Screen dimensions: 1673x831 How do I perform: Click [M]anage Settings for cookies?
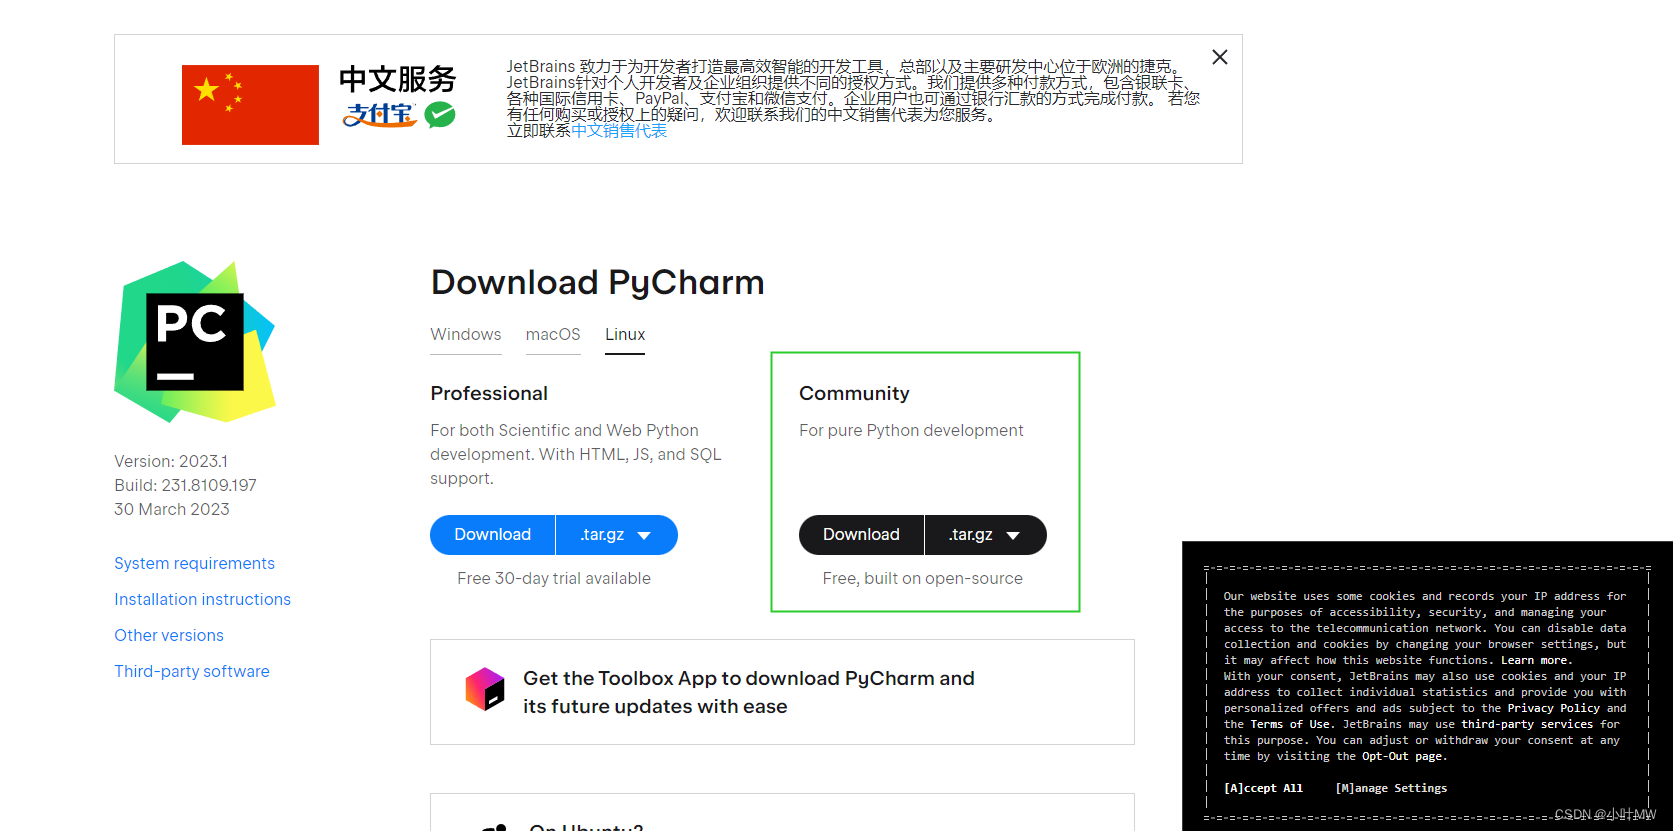pos(1391,788)
